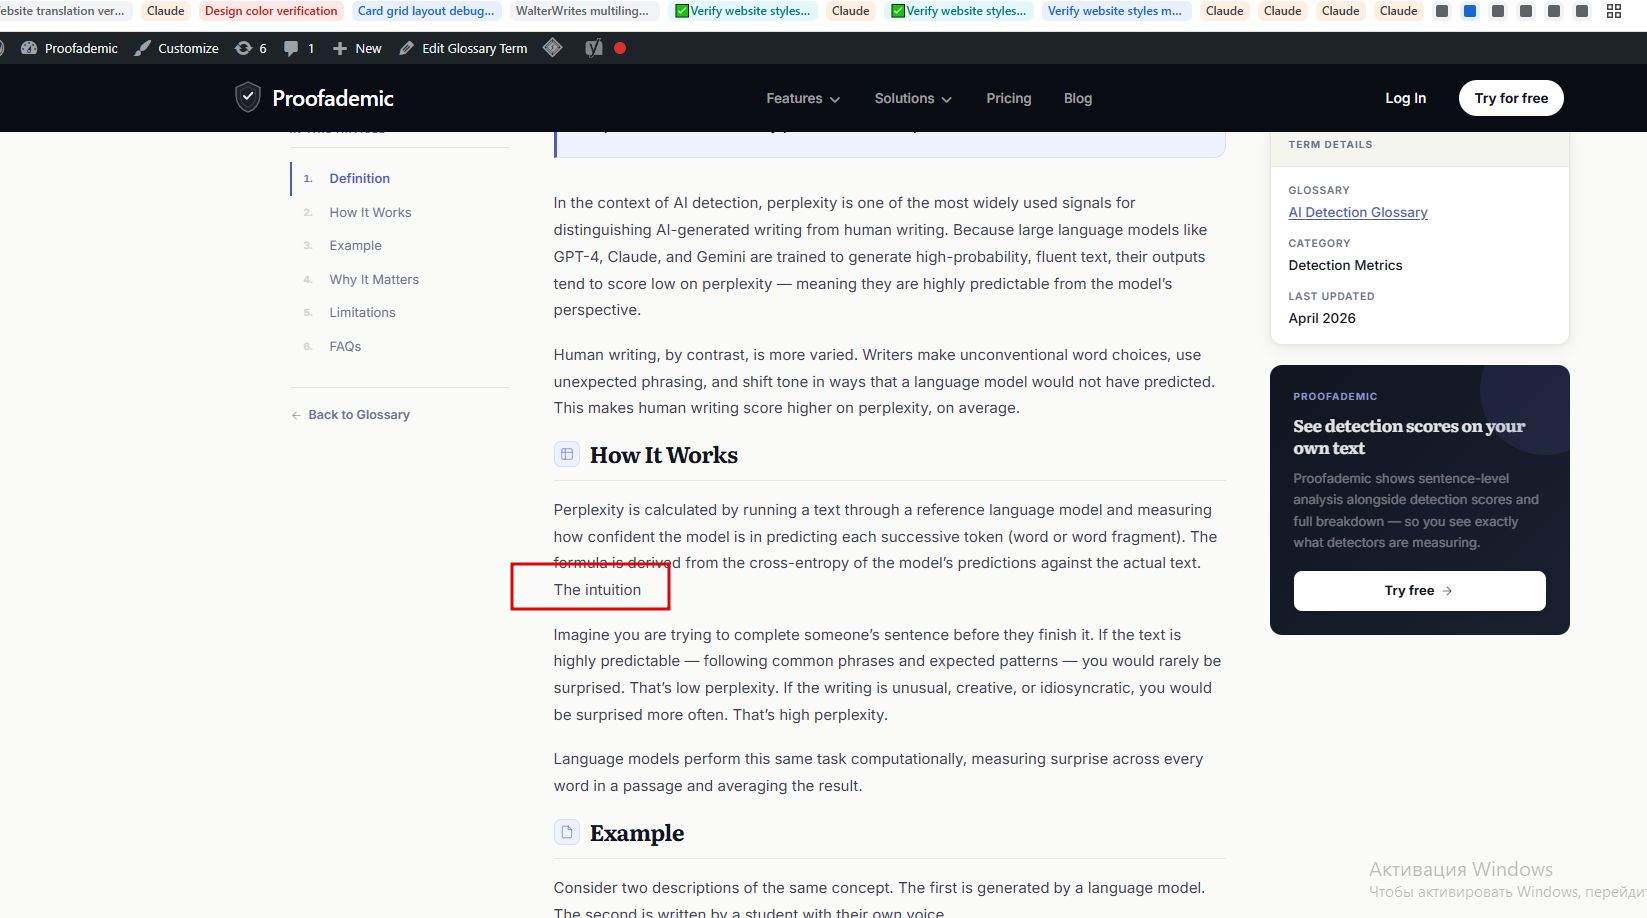Select the blue collapsed tab group square
This screenshot has width=1647, height=918.
coord(1470,11)
